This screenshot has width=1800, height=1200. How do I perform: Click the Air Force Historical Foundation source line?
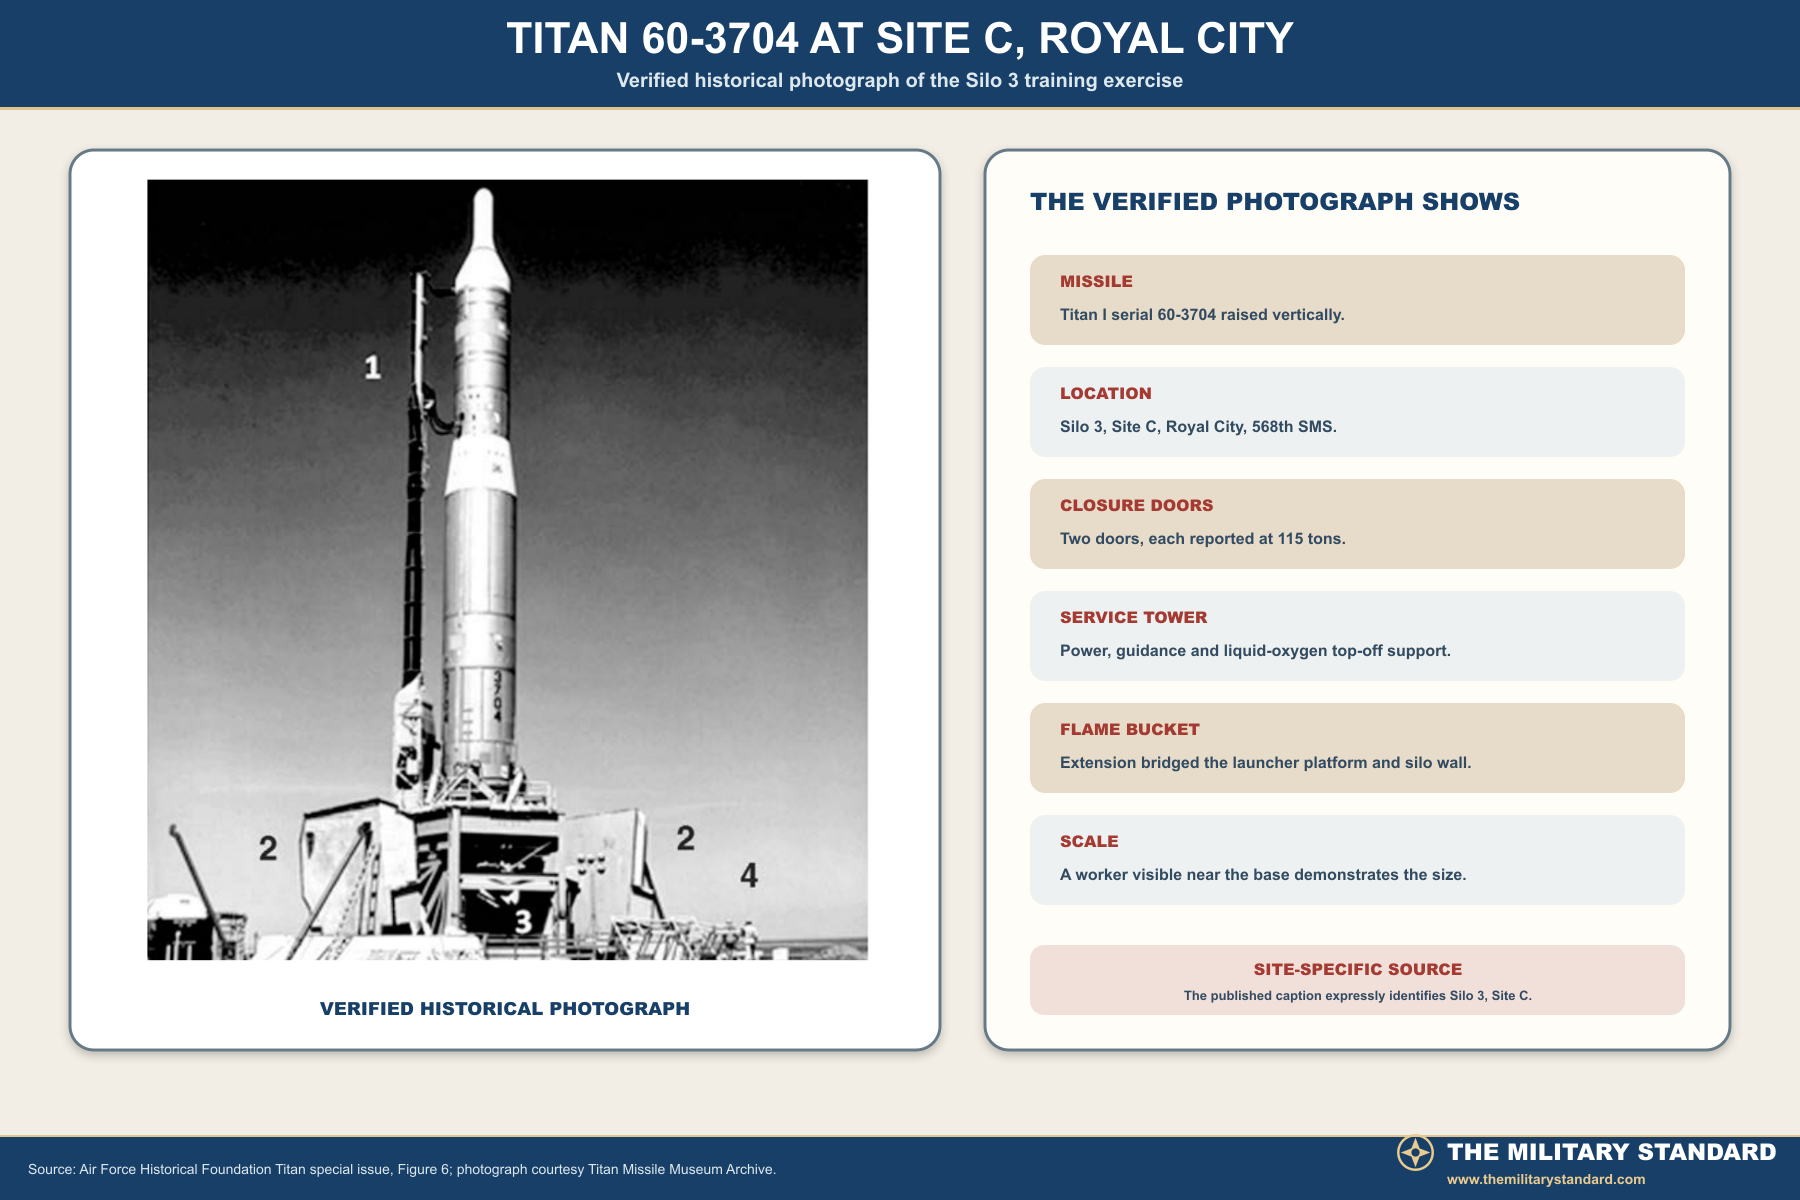pyautogui.click(x=402, y=1169)
